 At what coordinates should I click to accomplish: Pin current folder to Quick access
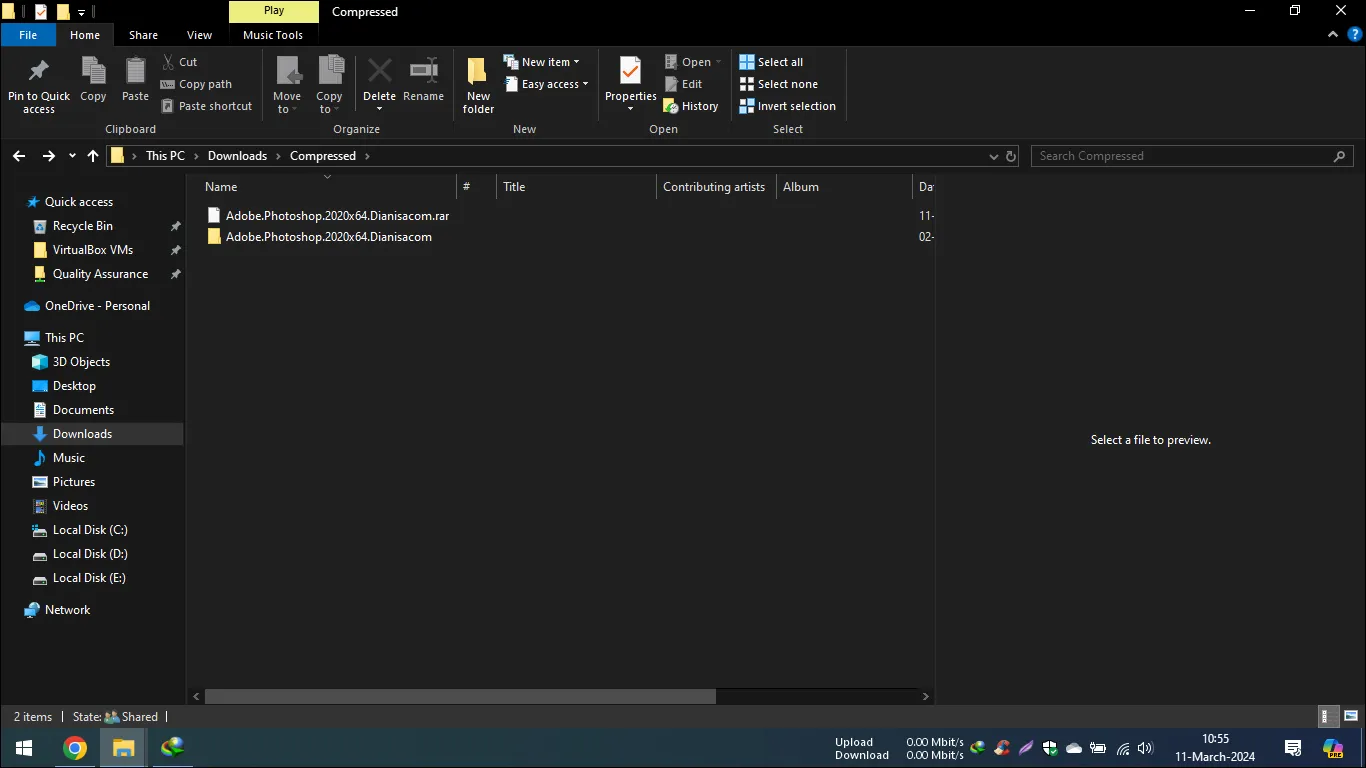[x=38, y=84]
